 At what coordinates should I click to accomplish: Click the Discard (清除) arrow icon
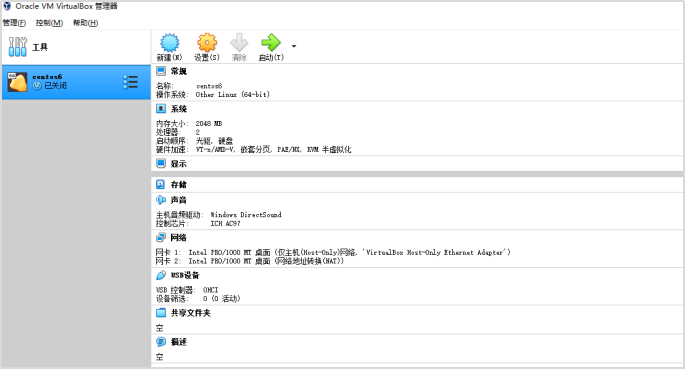[x=239, y=43]
